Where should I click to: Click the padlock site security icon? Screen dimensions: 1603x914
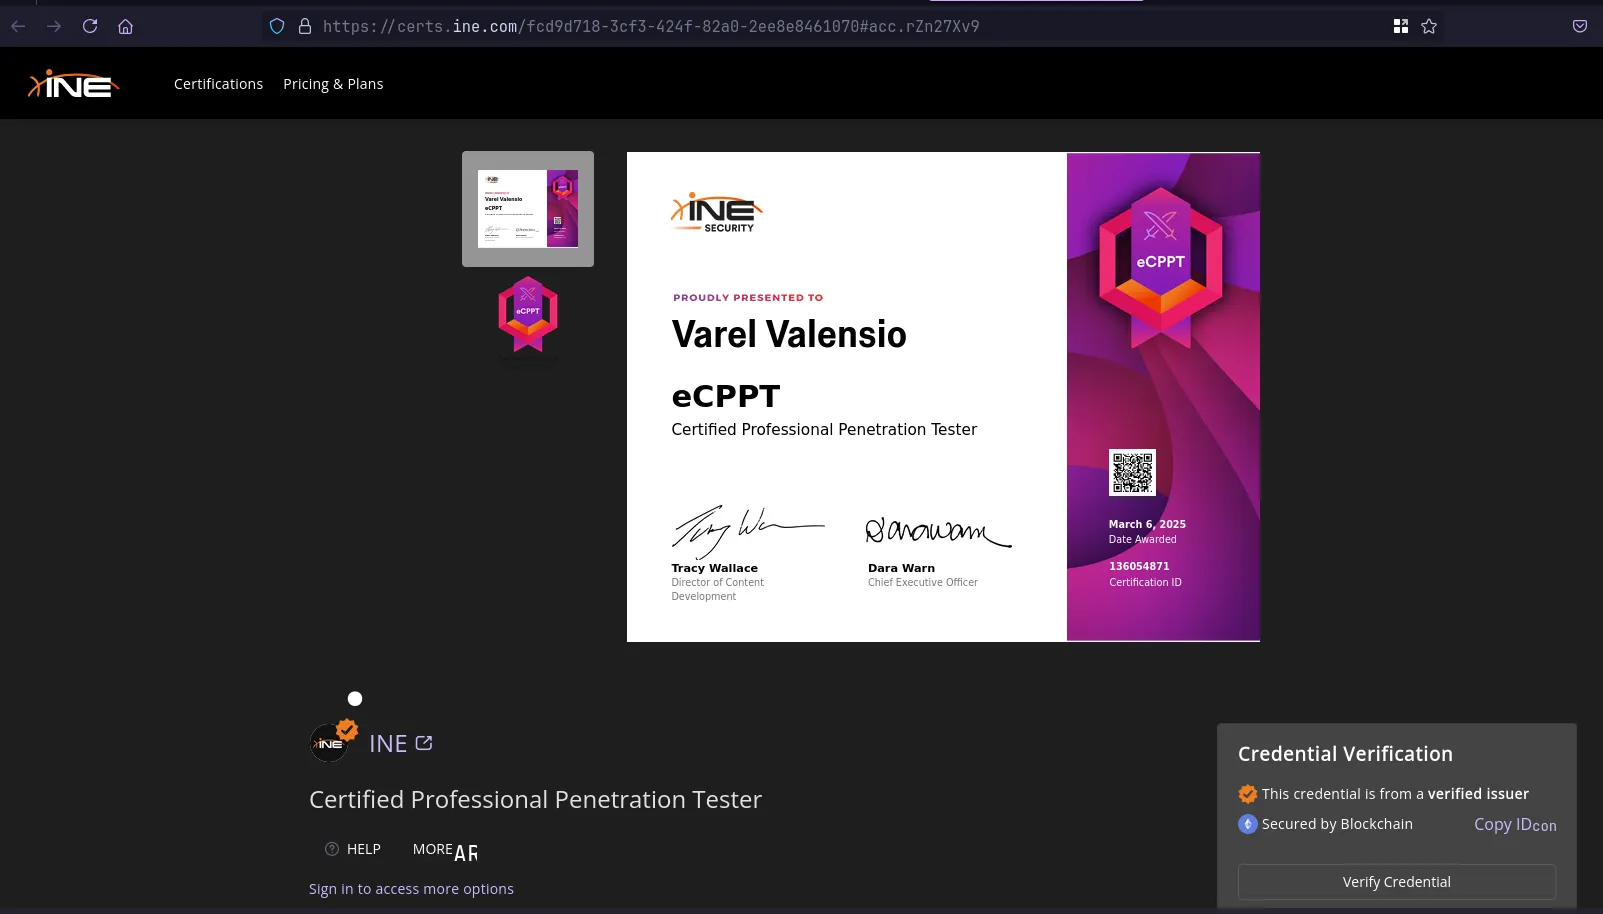pyautogui.click(x=304, y=26)
